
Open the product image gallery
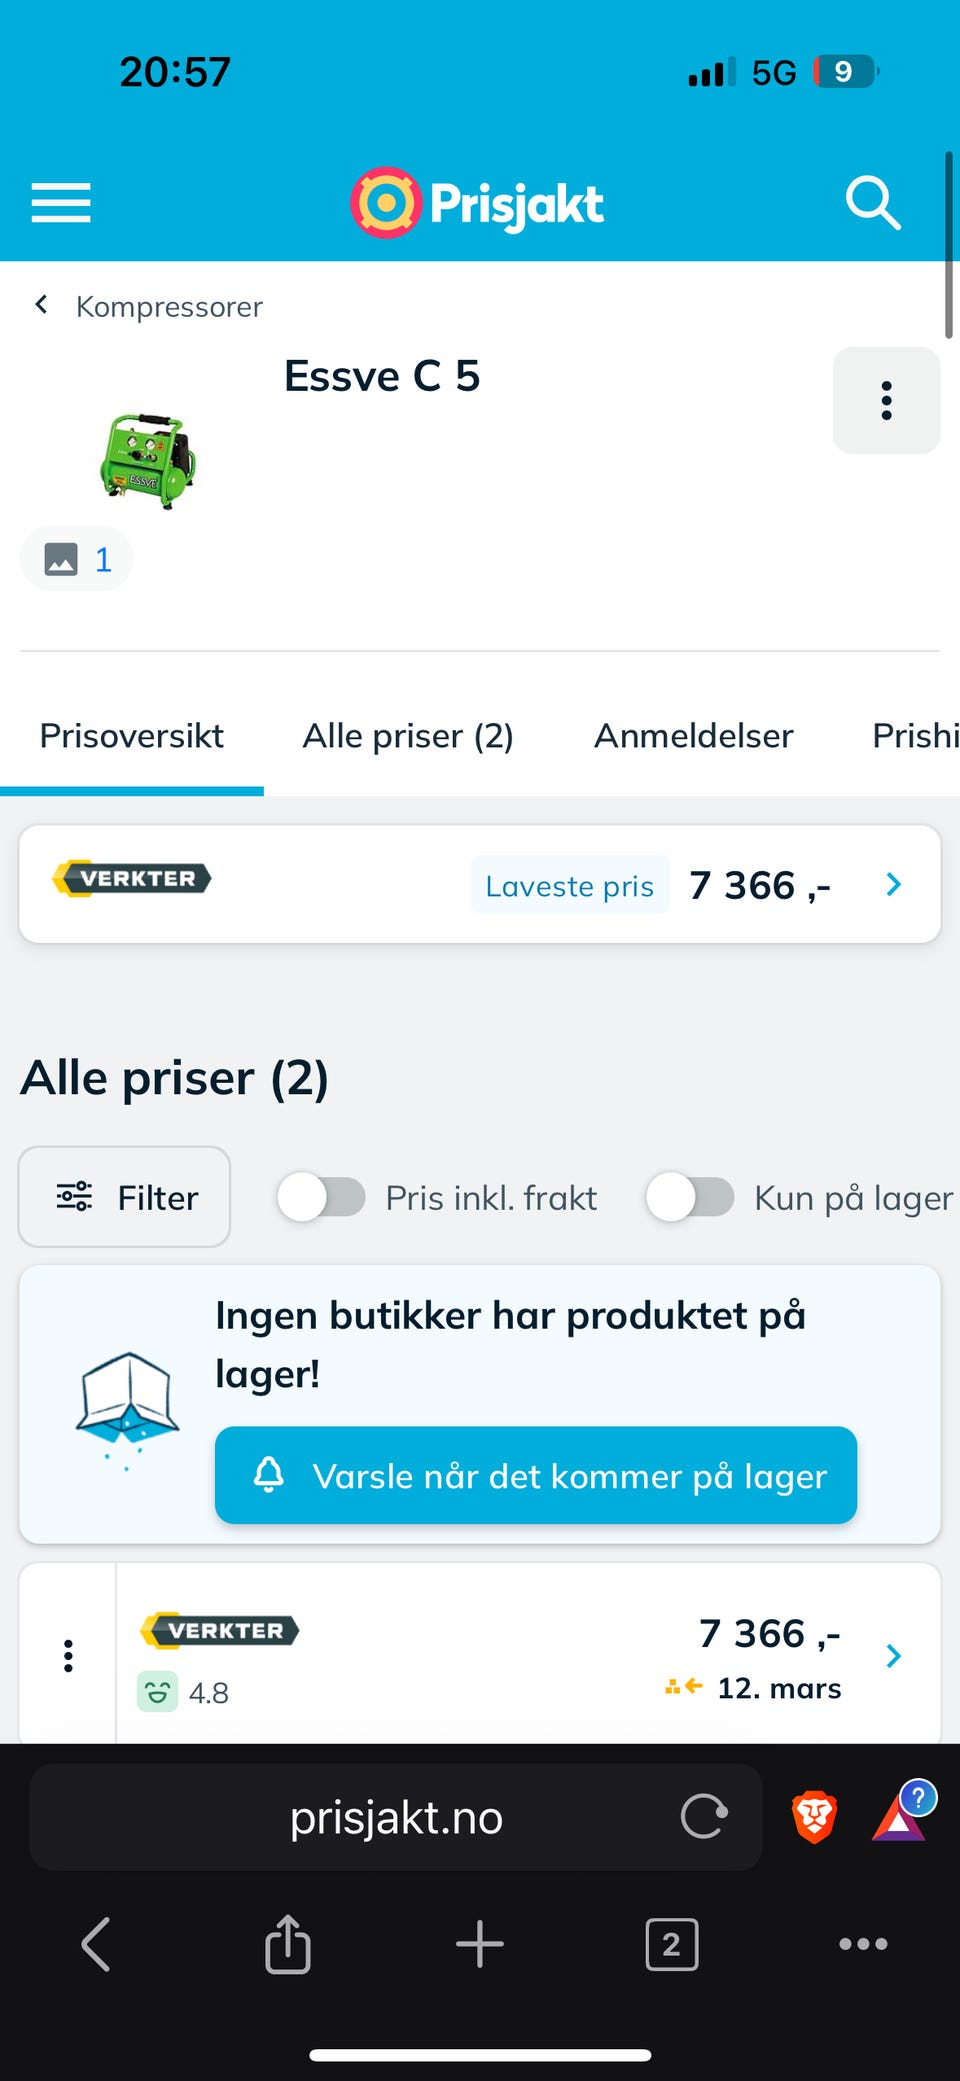[x=76, y=558]
